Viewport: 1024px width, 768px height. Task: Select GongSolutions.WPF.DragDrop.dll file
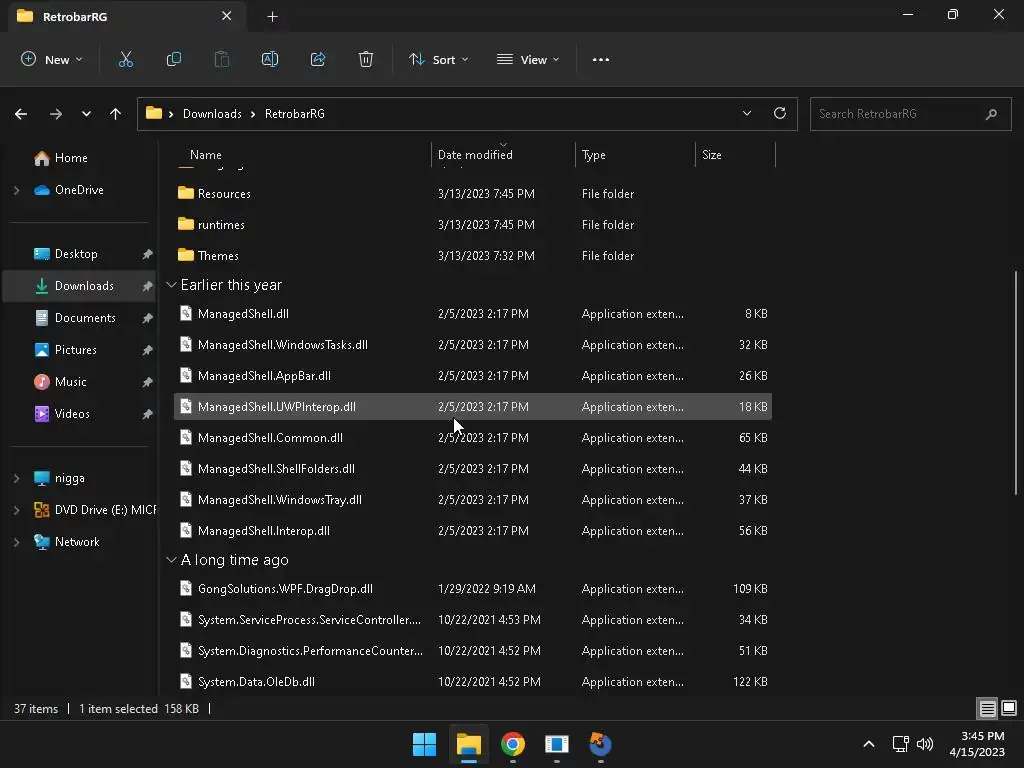tap(473, 589)
